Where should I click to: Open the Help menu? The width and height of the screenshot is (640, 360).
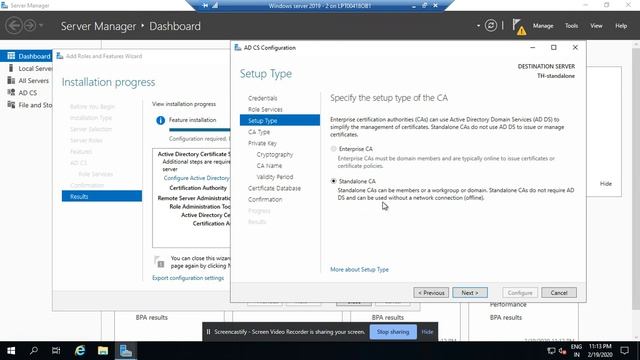tap(621, 26)
